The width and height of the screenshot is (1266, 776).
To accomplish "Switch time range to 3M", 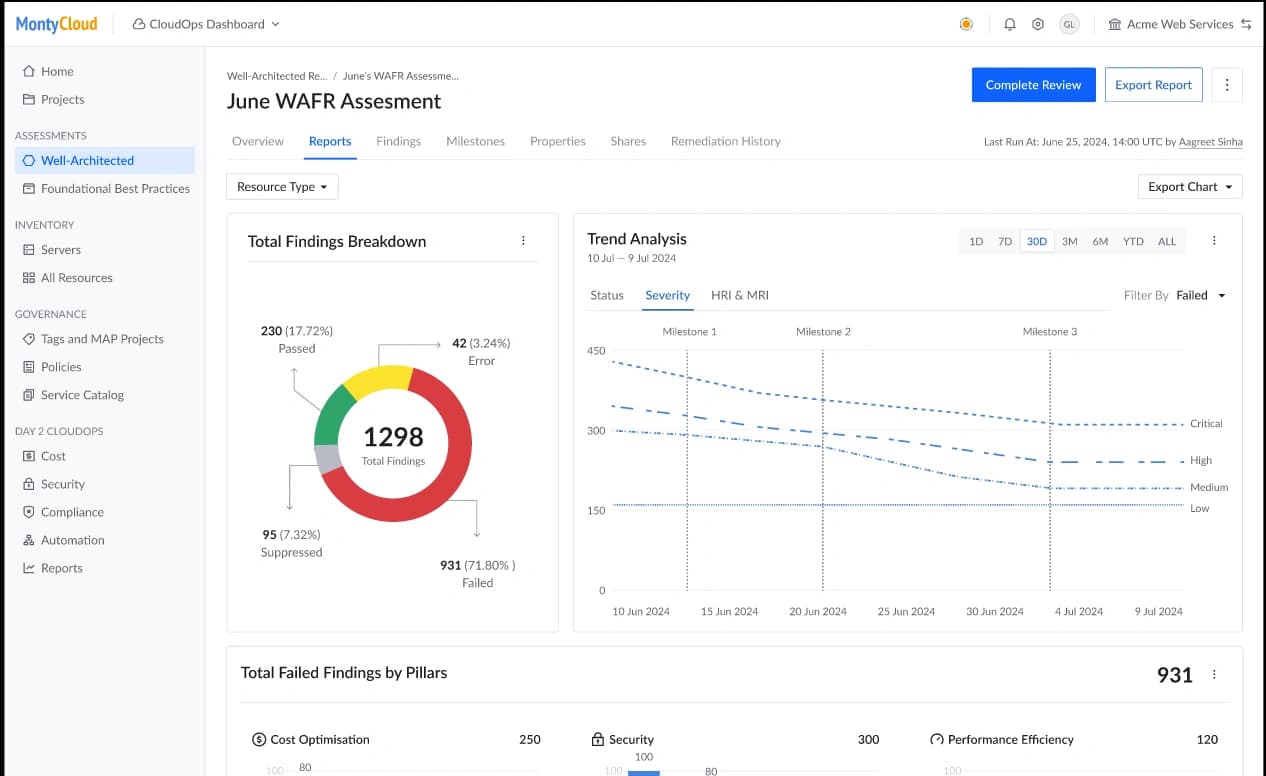I will pyautogui.click(x=1069, y=241).
